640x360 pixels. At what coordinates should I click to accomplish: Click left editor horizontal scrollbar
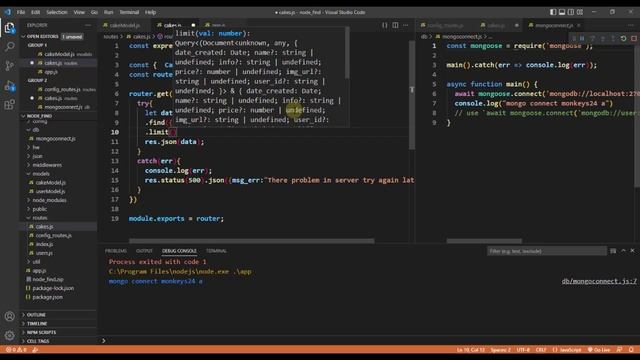coord(251,241)
